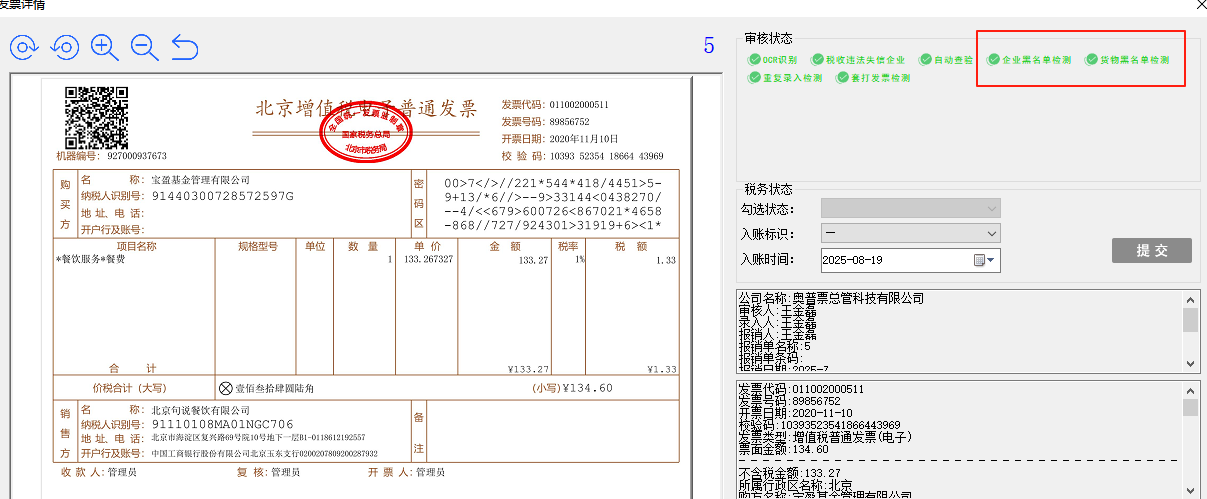Screen dimensions: 1207x499
Task: Click the undo/reset arrow icon
Action: click(x=185, y=47)
